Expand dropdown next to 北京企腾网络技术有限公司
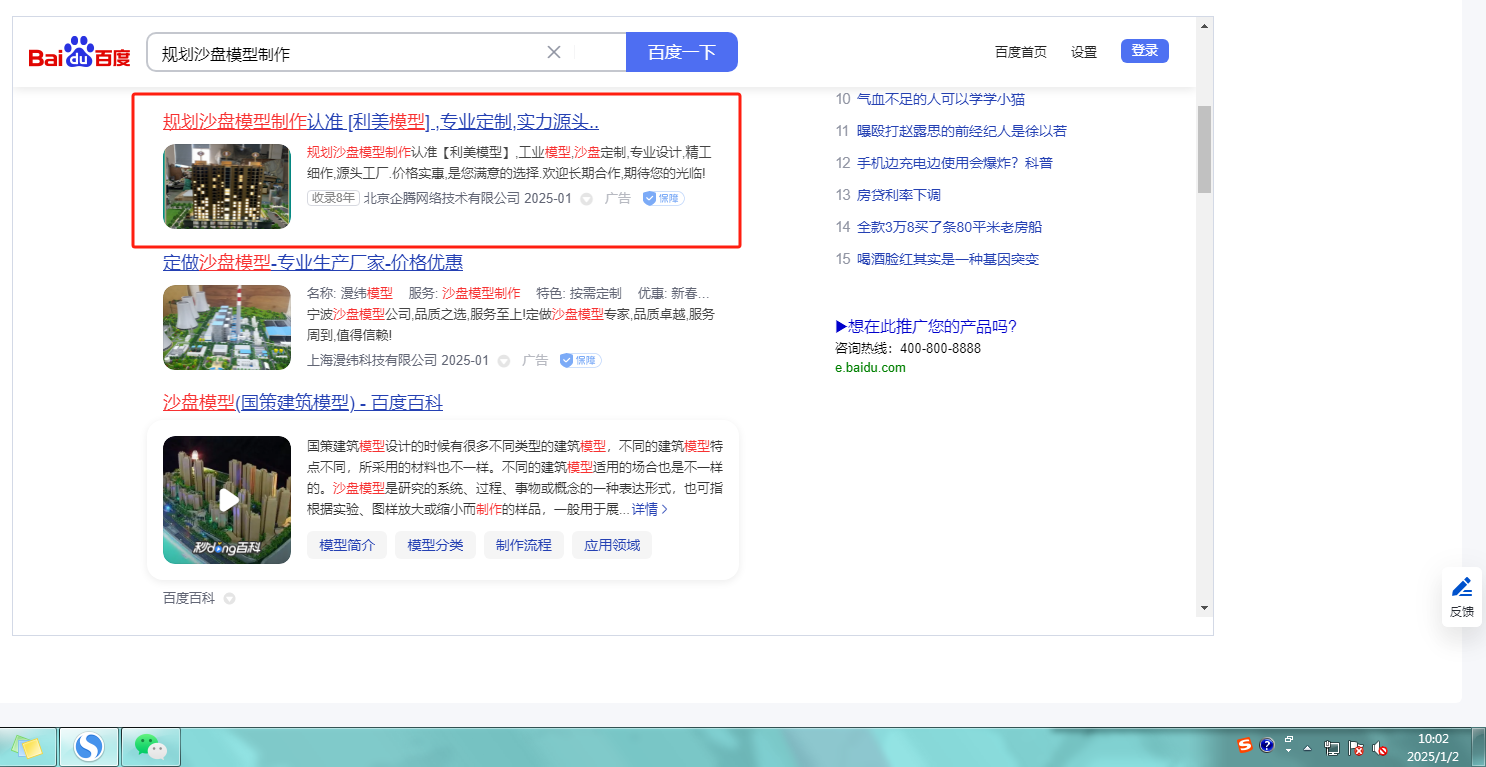The height and width of the screenshot is (767, 1486). (587, 199)
